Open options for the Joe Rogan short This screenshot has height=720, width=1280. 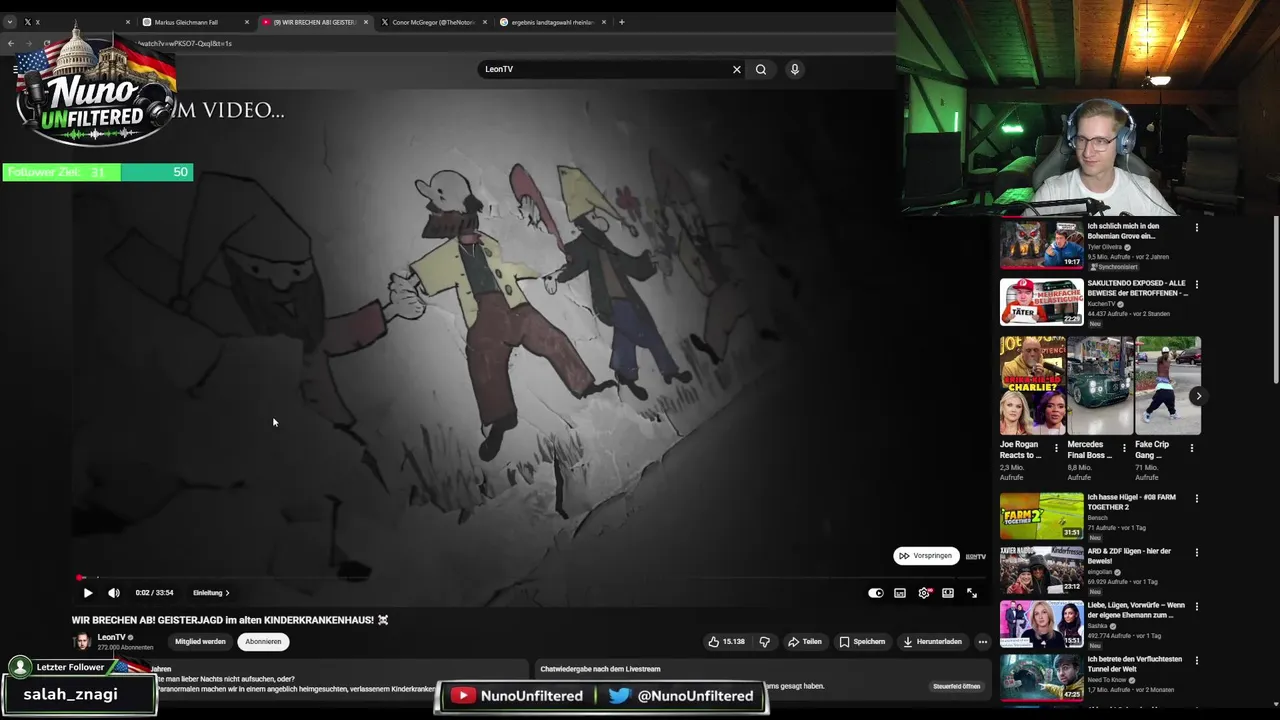1056,448
